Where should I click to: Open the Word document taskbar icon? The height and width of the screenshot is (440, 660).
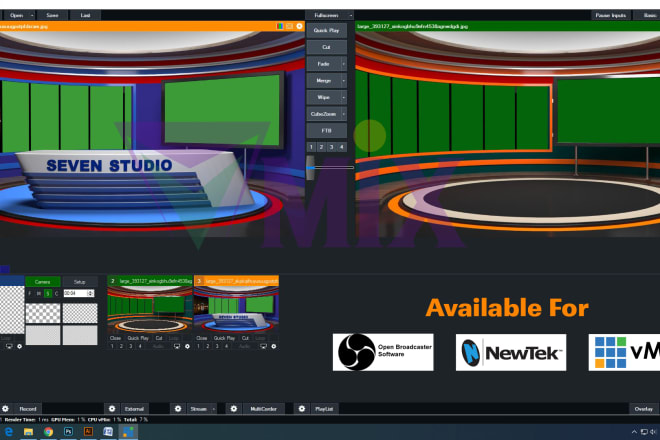(x=108, y=432)
